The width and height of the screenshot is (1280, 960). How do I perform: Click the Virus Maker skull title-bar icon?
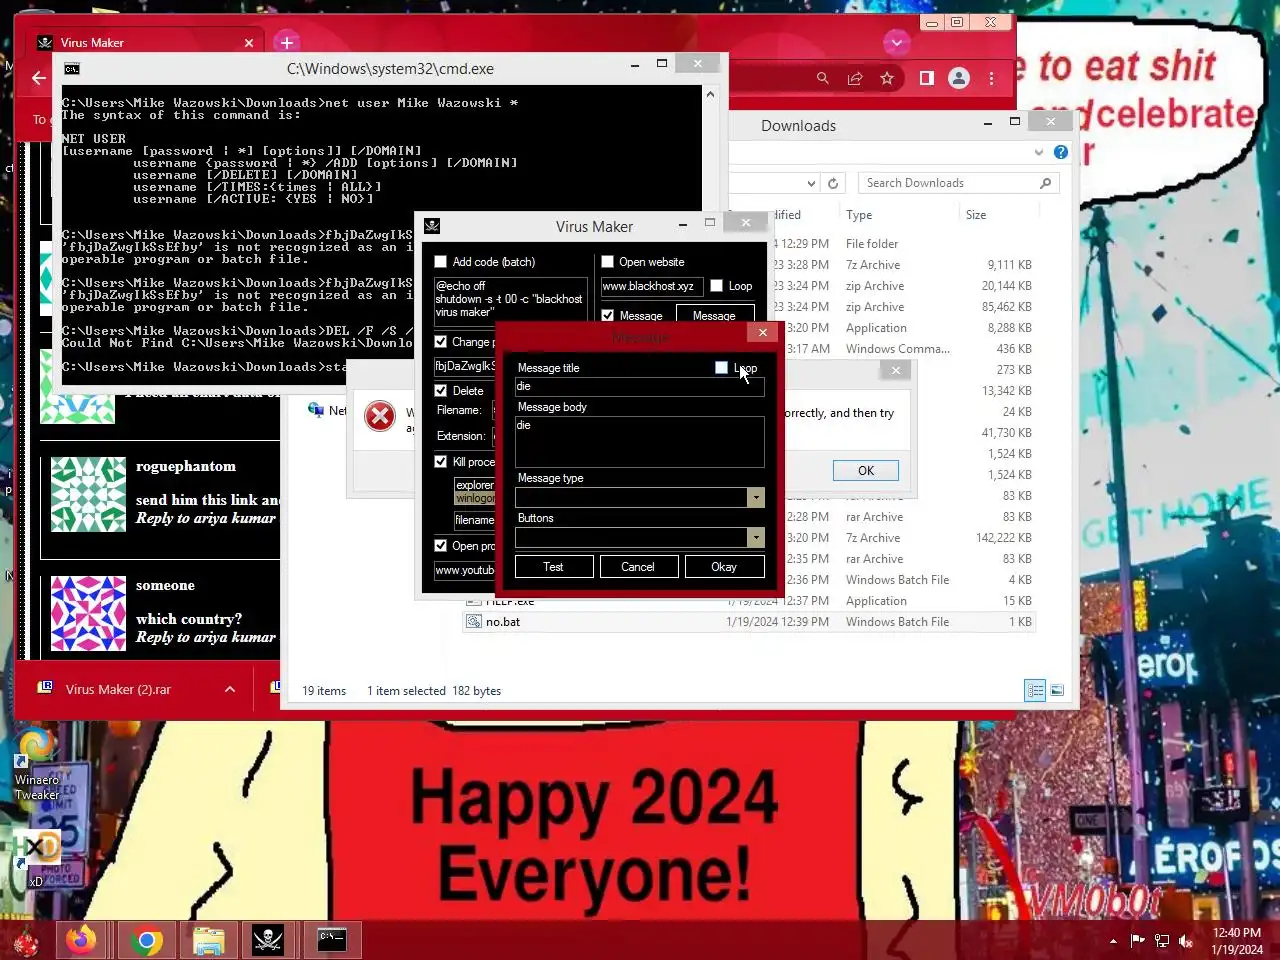[432, 226]
